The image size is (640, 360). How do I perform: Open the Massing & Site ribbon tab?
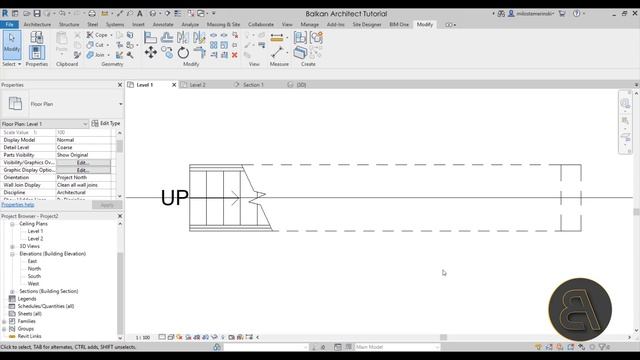(x=223, y=24)
